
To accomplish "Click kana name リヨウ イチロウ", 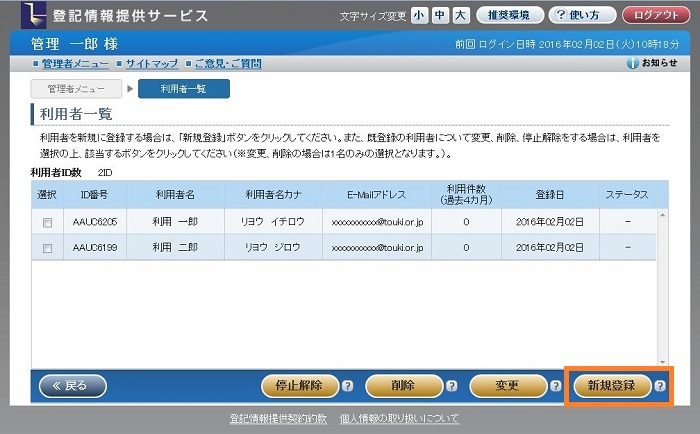I will tap(273, 222).
